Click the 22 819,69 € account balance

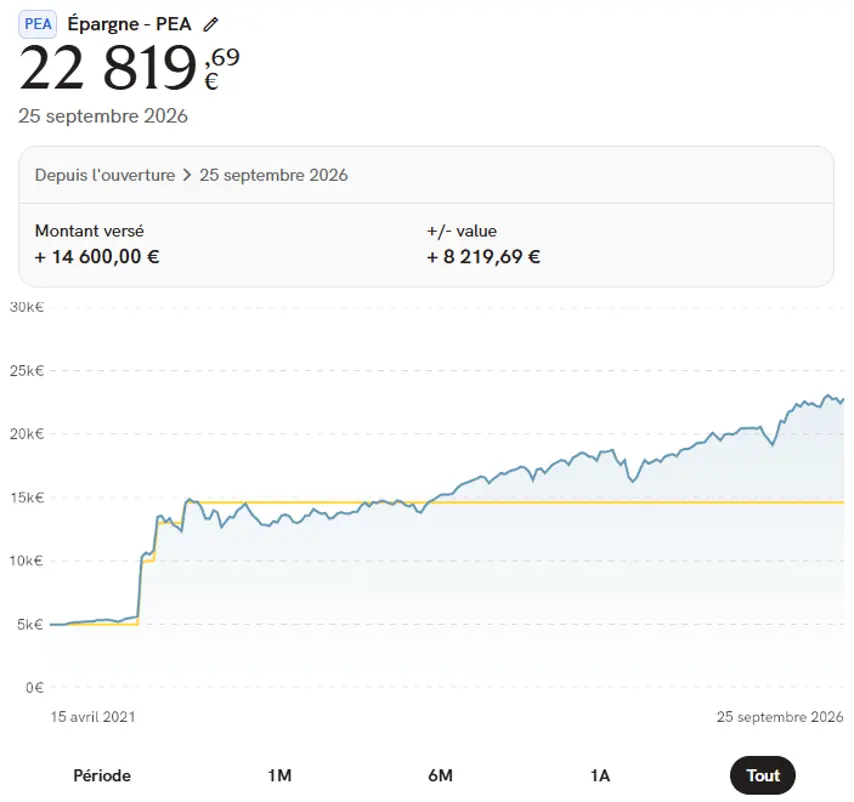(129, 67)
